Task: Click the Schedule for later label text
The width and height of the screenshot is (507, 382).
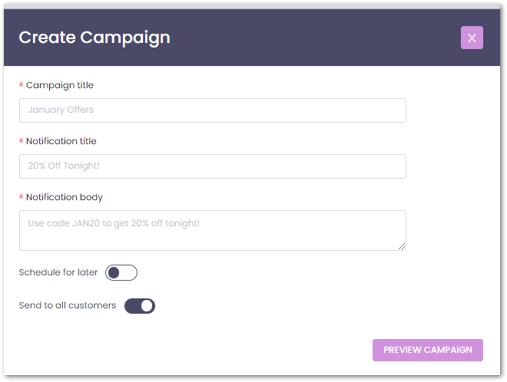Action: [58, 272]
